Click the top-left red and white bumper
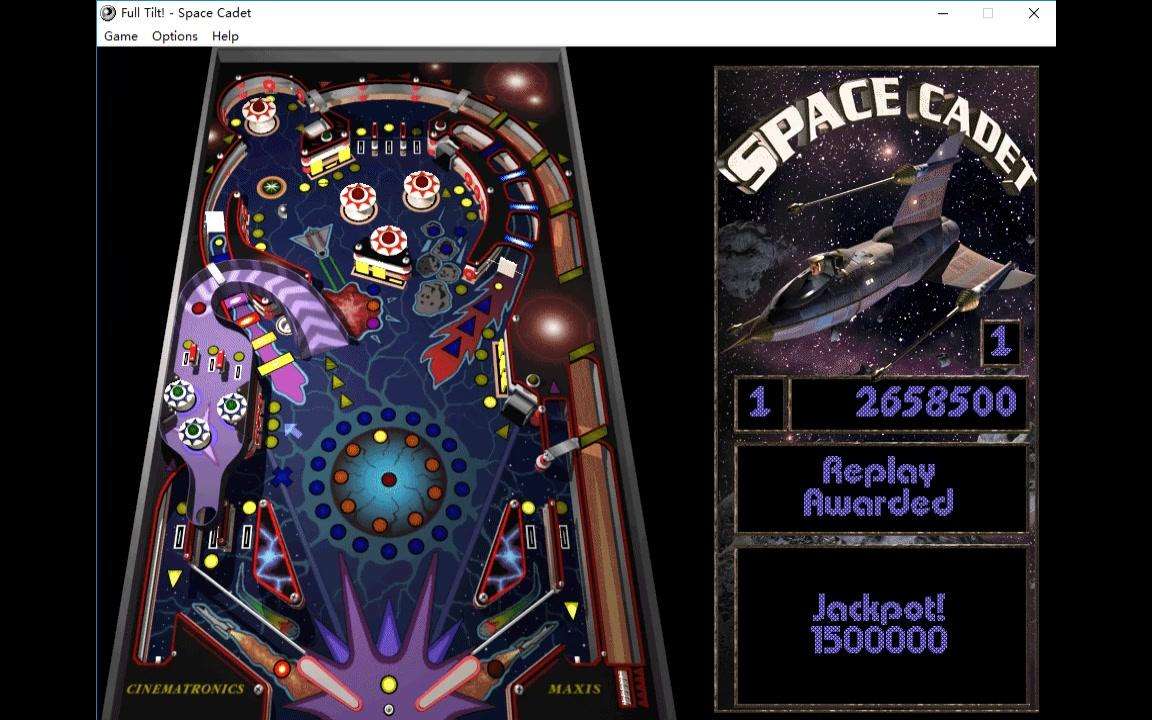Screen dimensions: 1152x720 tap(259, 113)
